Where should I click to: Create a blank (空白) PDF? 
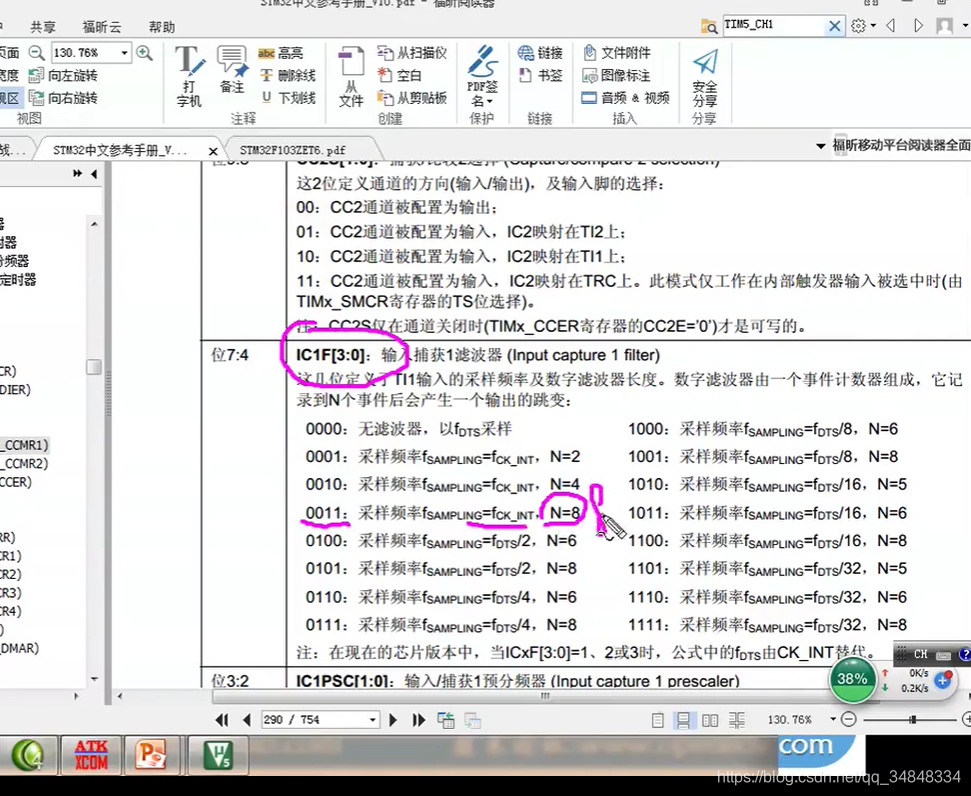pyautogui.click(x=399, y=76)
